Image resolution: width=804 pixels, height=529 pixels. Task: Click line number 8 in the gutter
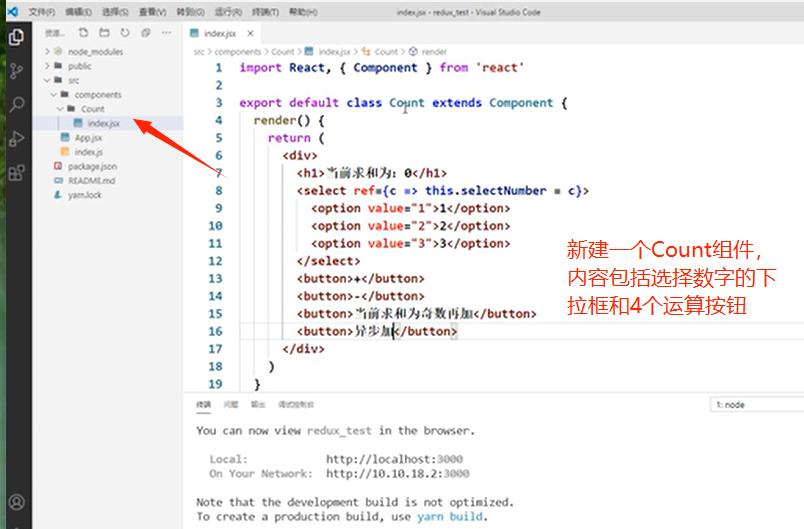coord(219,191)
